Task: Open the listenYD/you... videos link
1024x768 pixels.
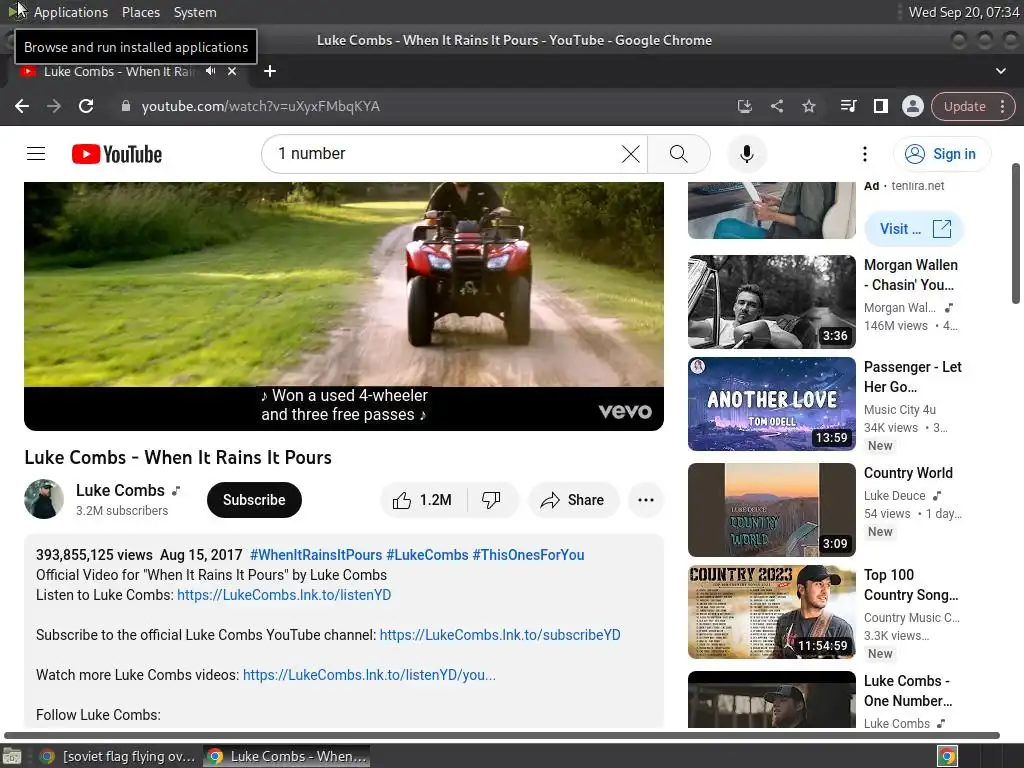Action: [370, 675]
